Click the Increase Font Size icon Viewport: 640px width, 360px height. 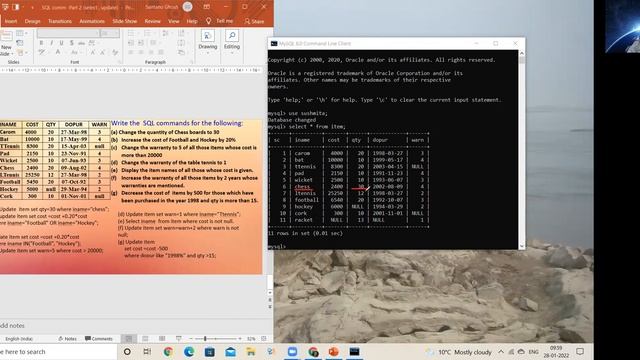[93, 52]
